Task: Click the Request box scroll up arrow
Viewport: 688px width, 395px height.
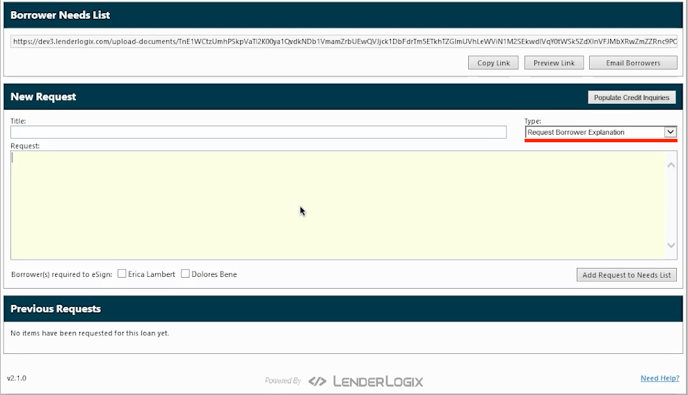Action: click(x=671, y=165)
